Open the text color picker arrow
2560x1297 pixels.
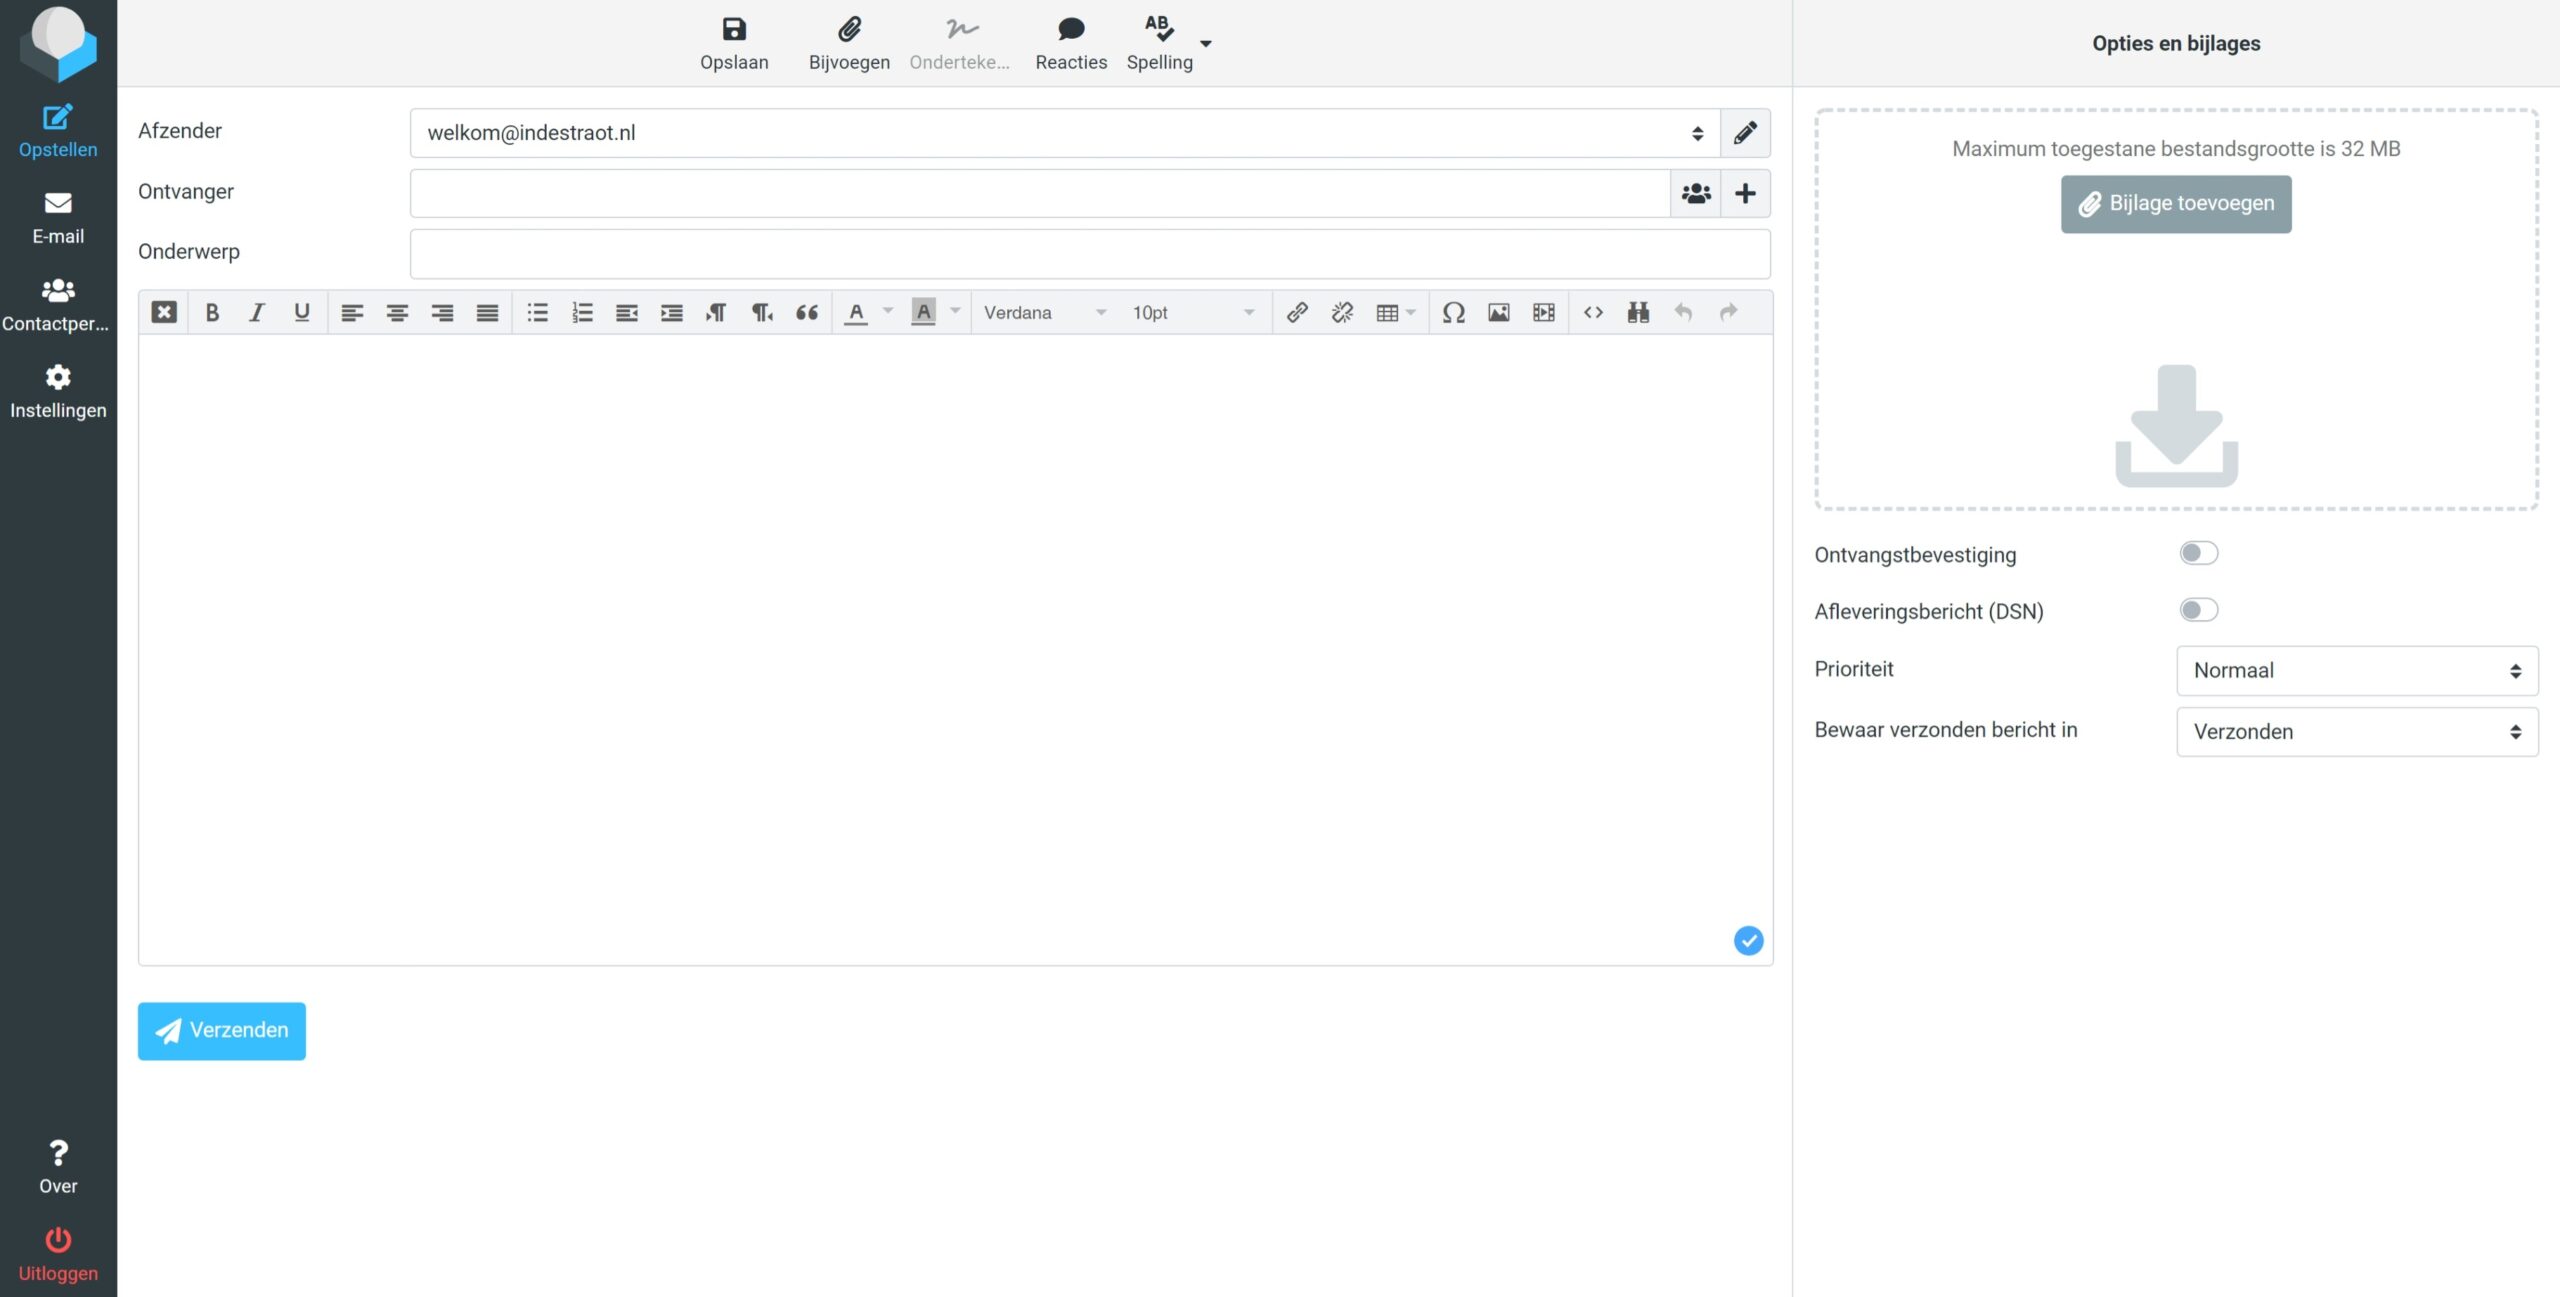(888, 312)
